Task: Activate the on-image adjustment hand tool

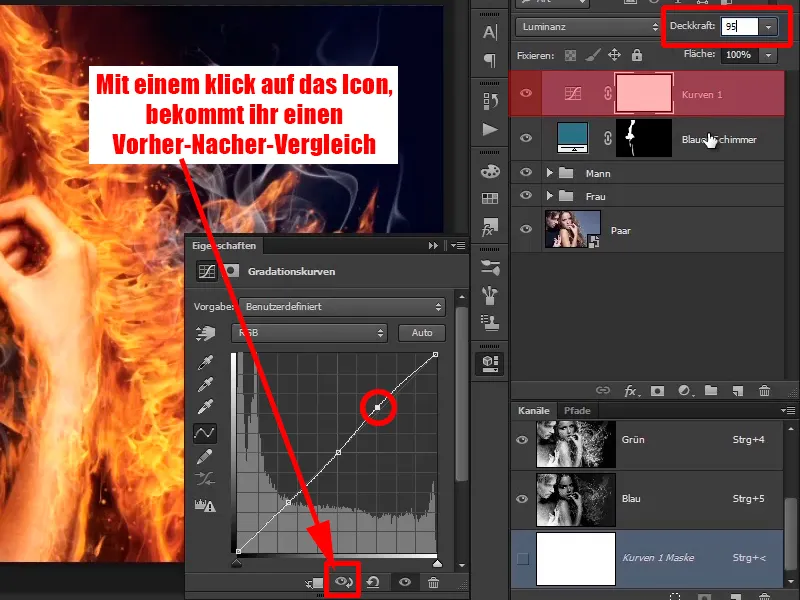Action: [205, 333]
